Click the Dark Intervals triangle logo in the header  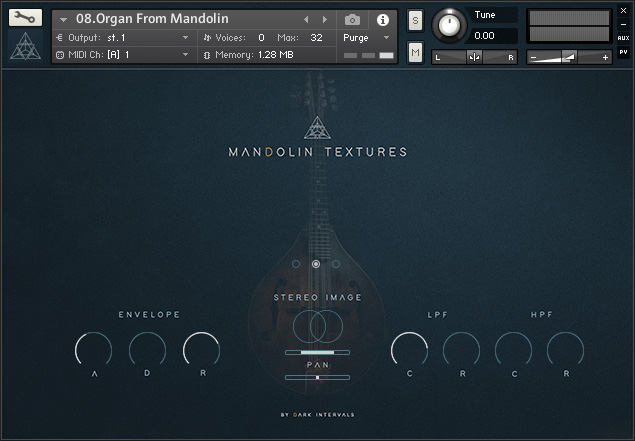(x=25, y=46)
